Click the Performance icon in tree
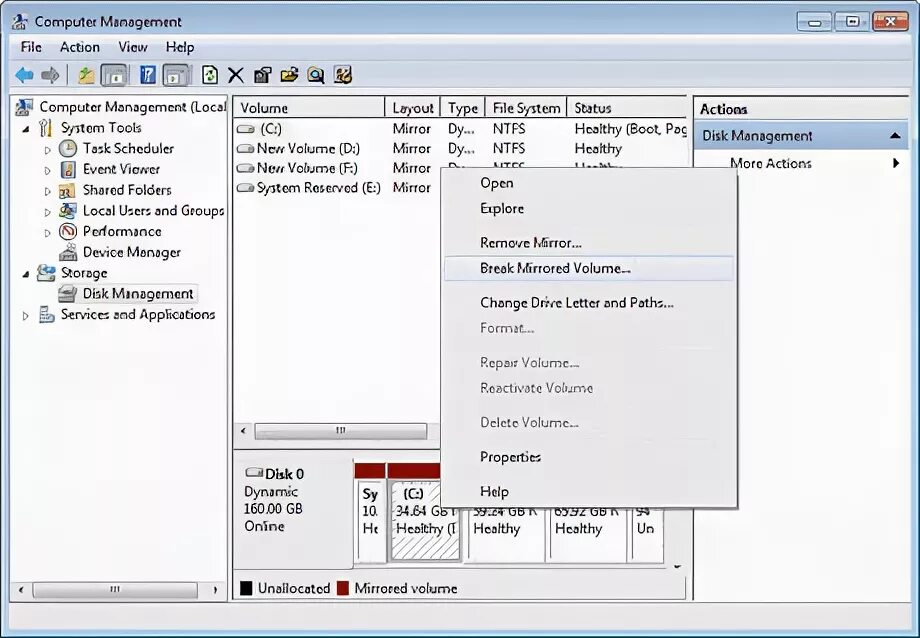 click(68, 231)
